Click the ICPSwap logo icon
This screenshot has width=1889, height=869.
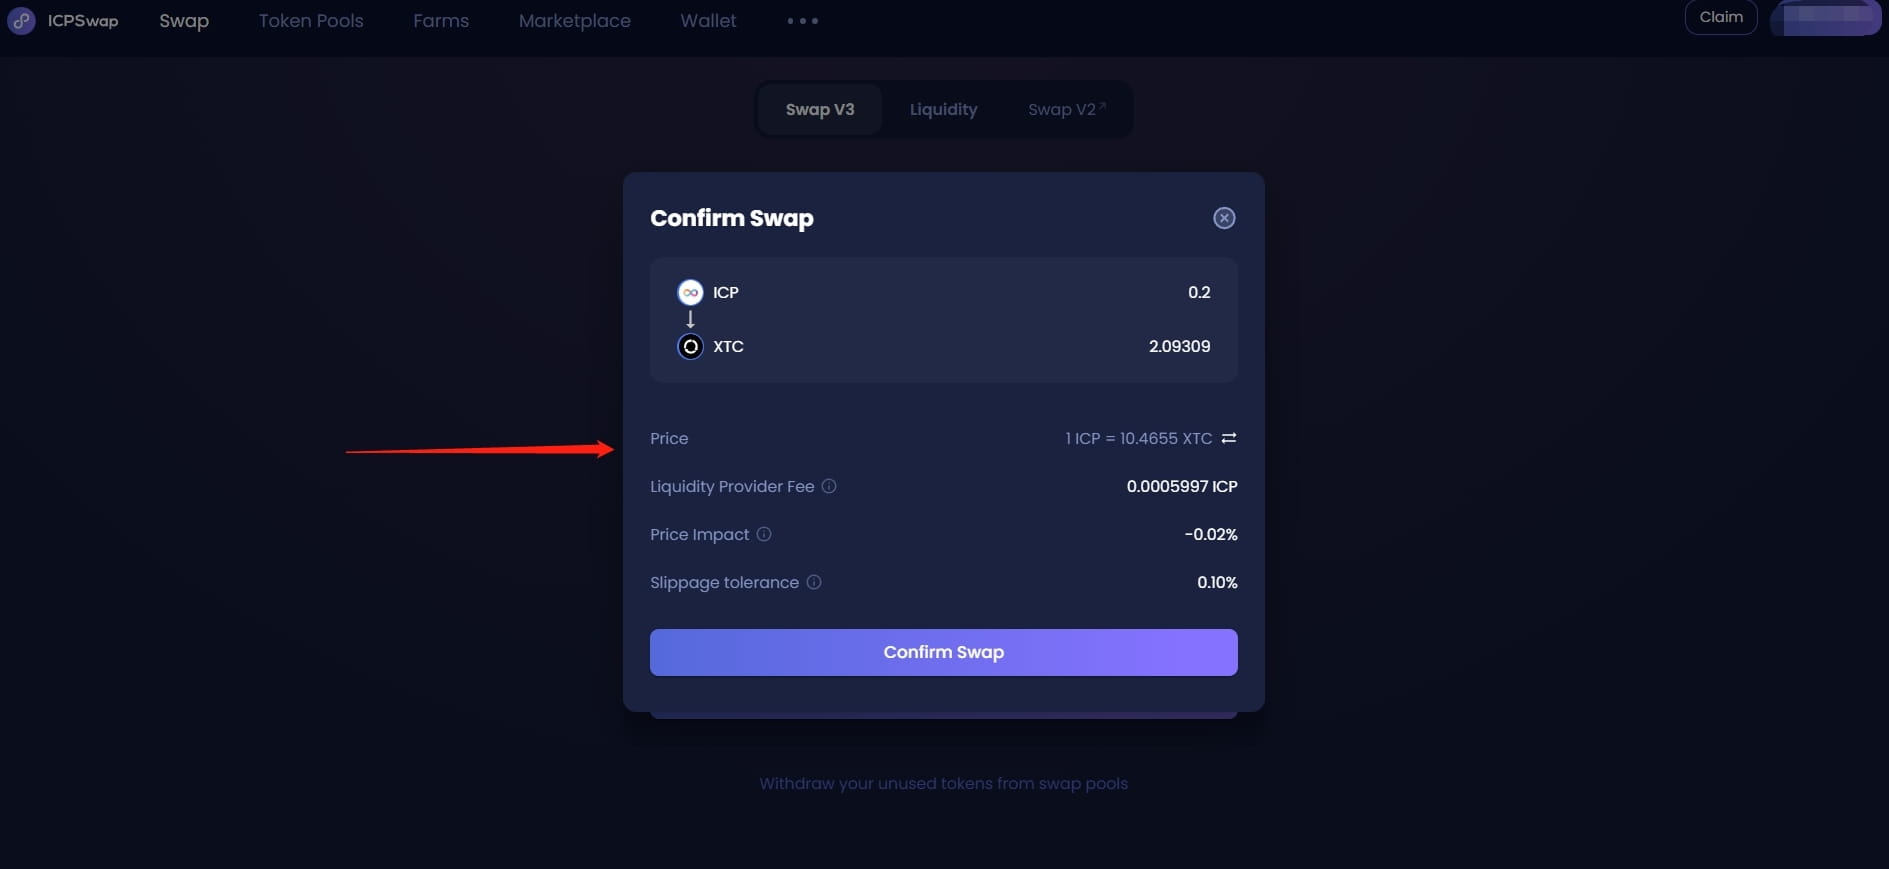tap(22, 21)
